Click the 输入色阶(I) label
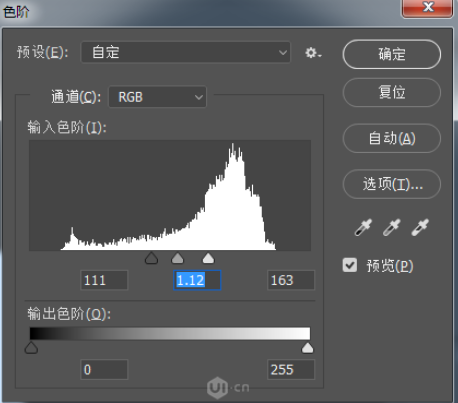The width and height of the screenshot is (458, 403). 67,127
